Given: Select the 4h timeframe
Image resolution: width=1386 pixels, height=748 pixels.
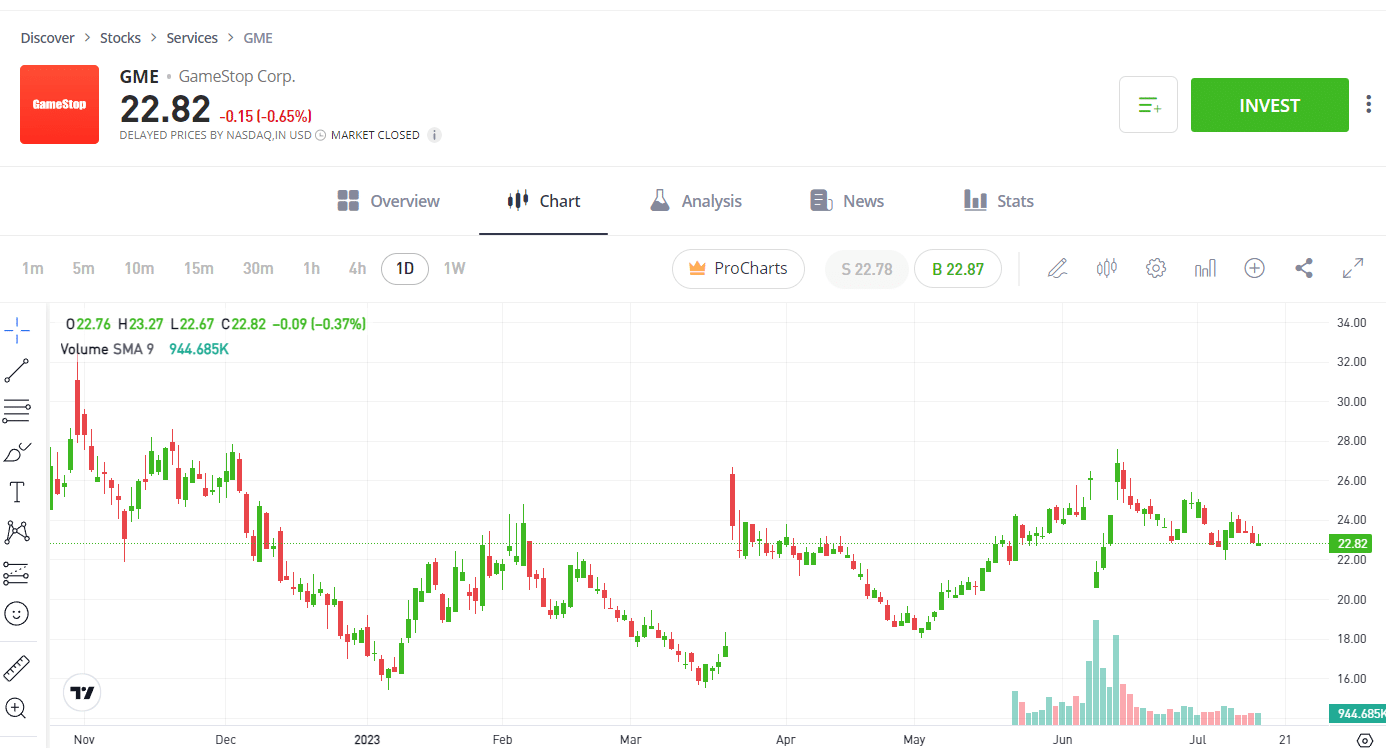Looking at the screenshot, I should pyautogui.click(x=357, y=268).
